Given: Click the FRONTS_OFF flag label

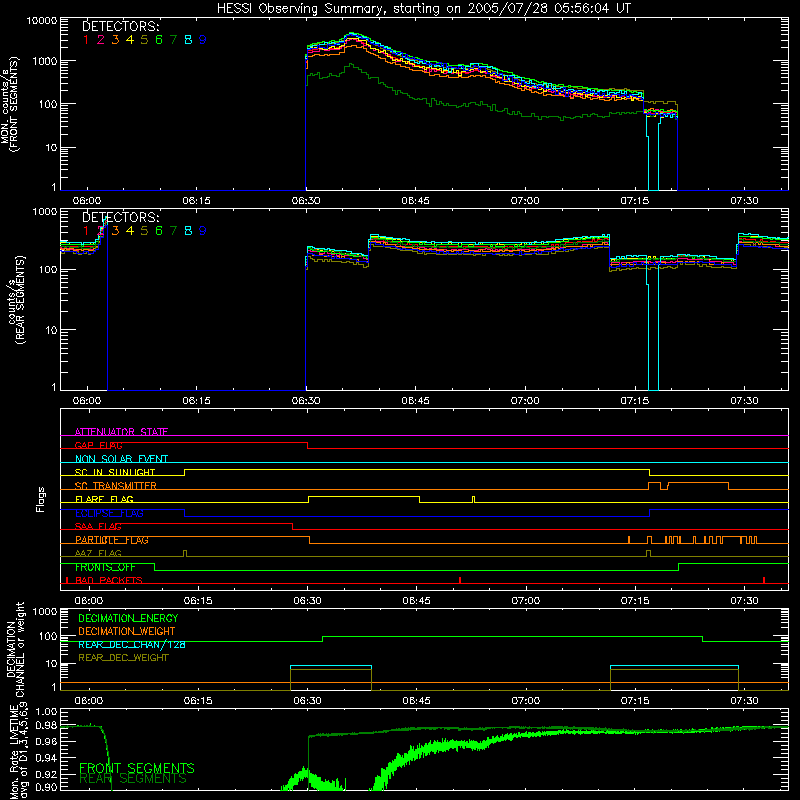Looking at the screenshot, I should pyautogui.click(x=105, y=567).
